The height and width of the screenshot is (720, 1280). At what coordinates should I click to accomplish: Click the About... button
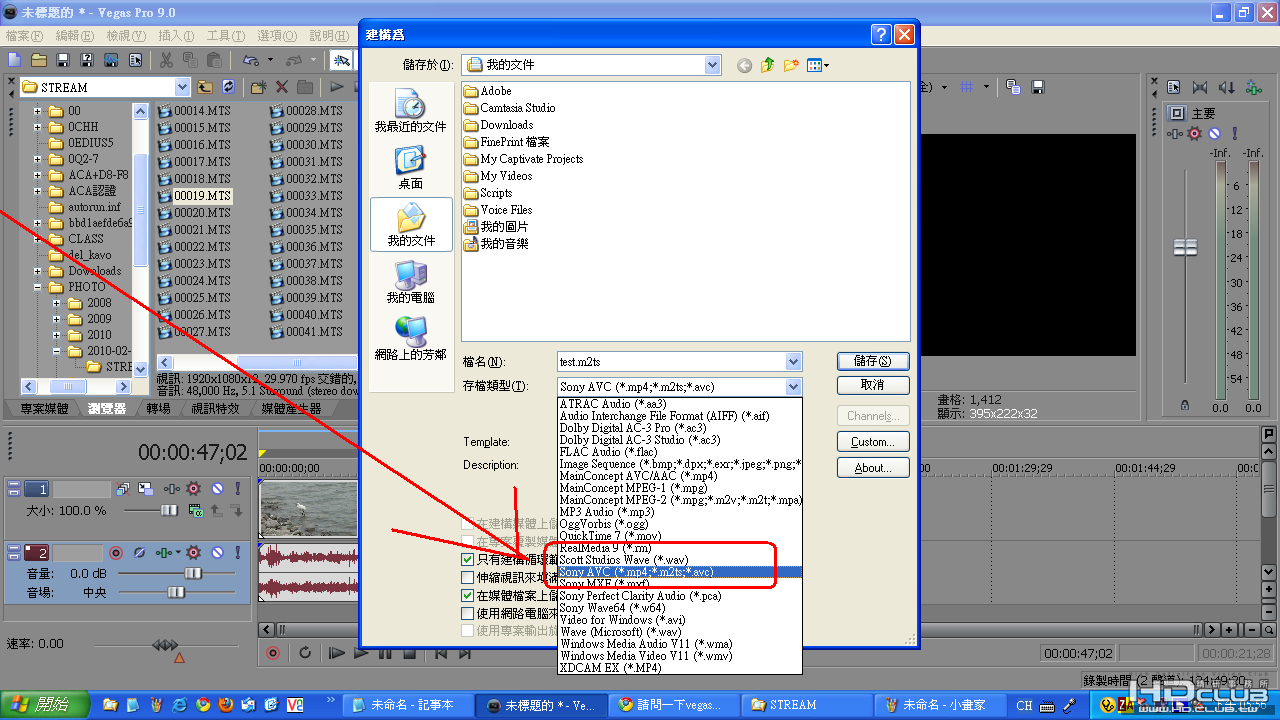pyautogui.click(x=873, y=467)
